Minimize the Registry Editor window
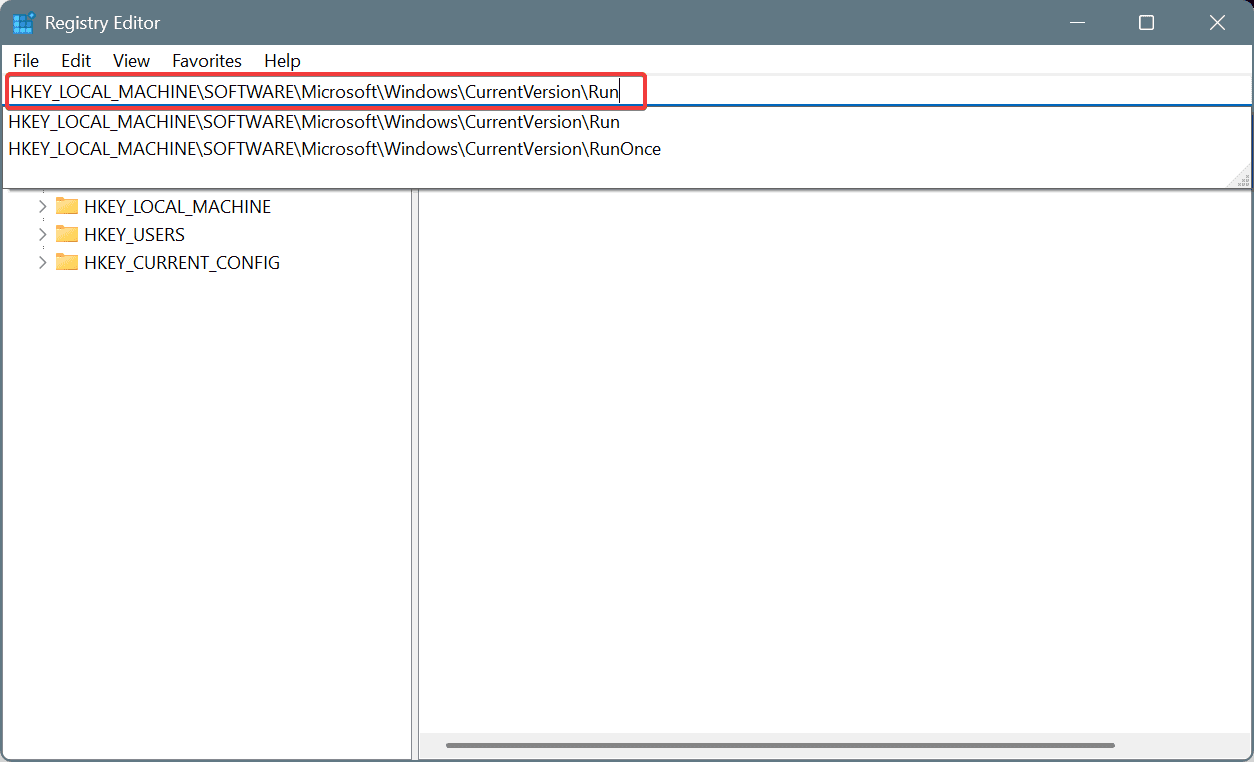 (1077, 23)
